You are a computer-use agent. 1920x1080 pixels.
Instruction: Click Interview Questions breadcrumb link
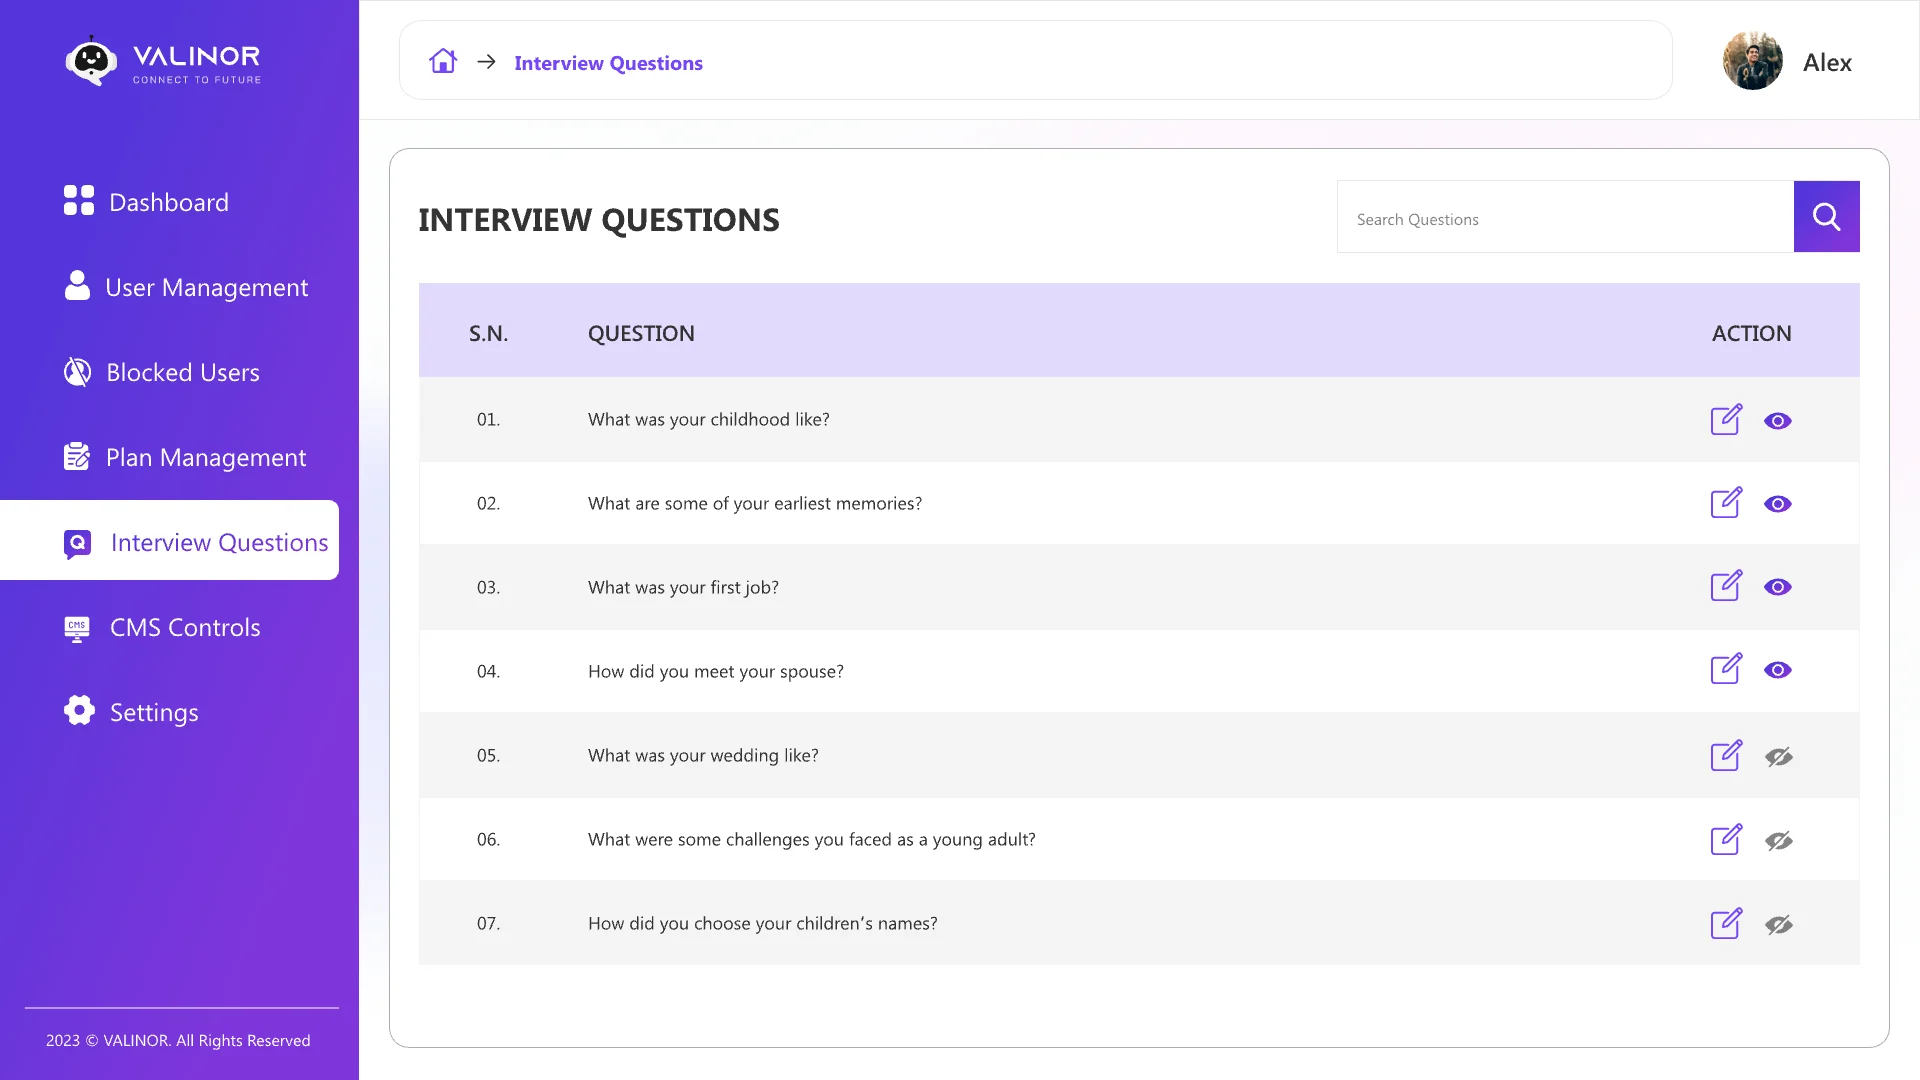coord(608,63)
